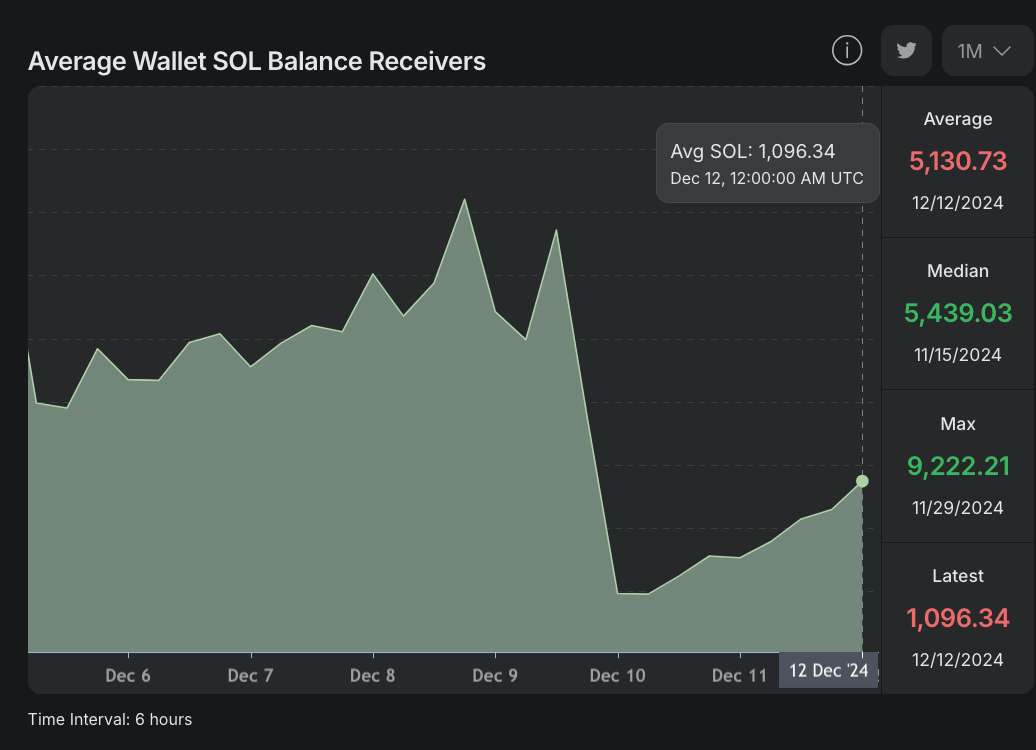Click the Dec 7 axis label
This screenshot has height=750, width=1036.
(250, 676)
